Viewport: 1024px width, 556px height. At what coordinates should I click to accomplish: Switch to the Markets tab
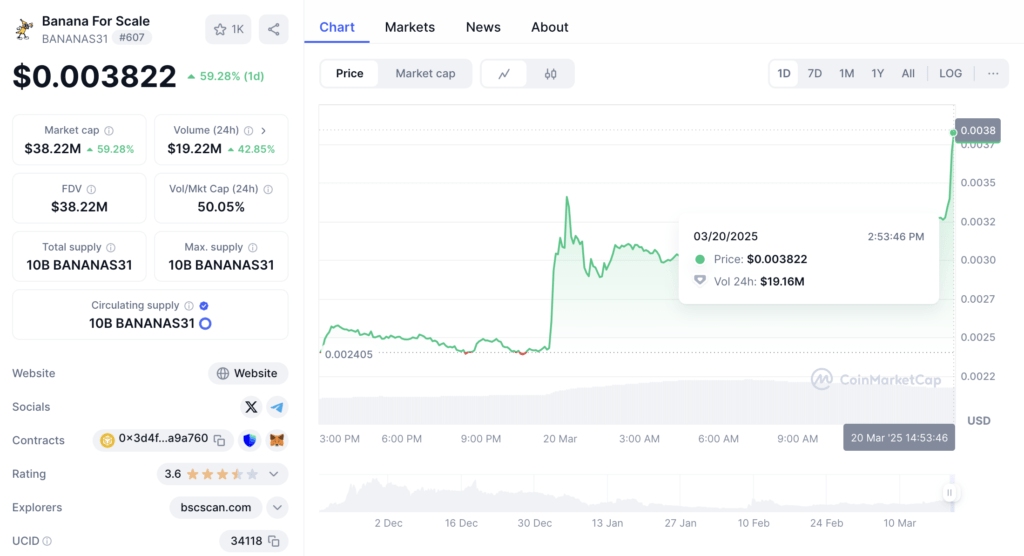(x=409, y=27)
